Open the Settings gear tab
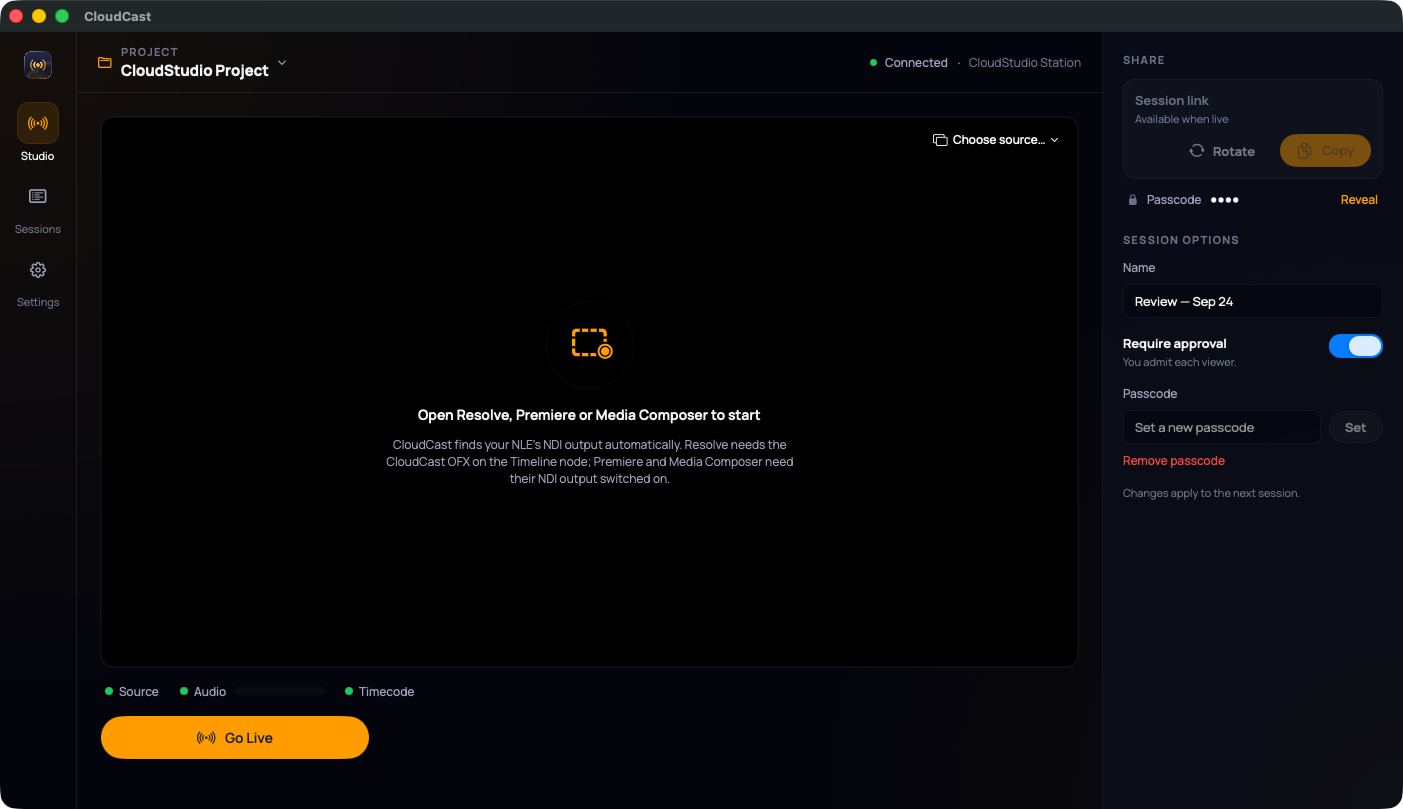This screenshot has width=1403, height=809. [x=38, y=284]
